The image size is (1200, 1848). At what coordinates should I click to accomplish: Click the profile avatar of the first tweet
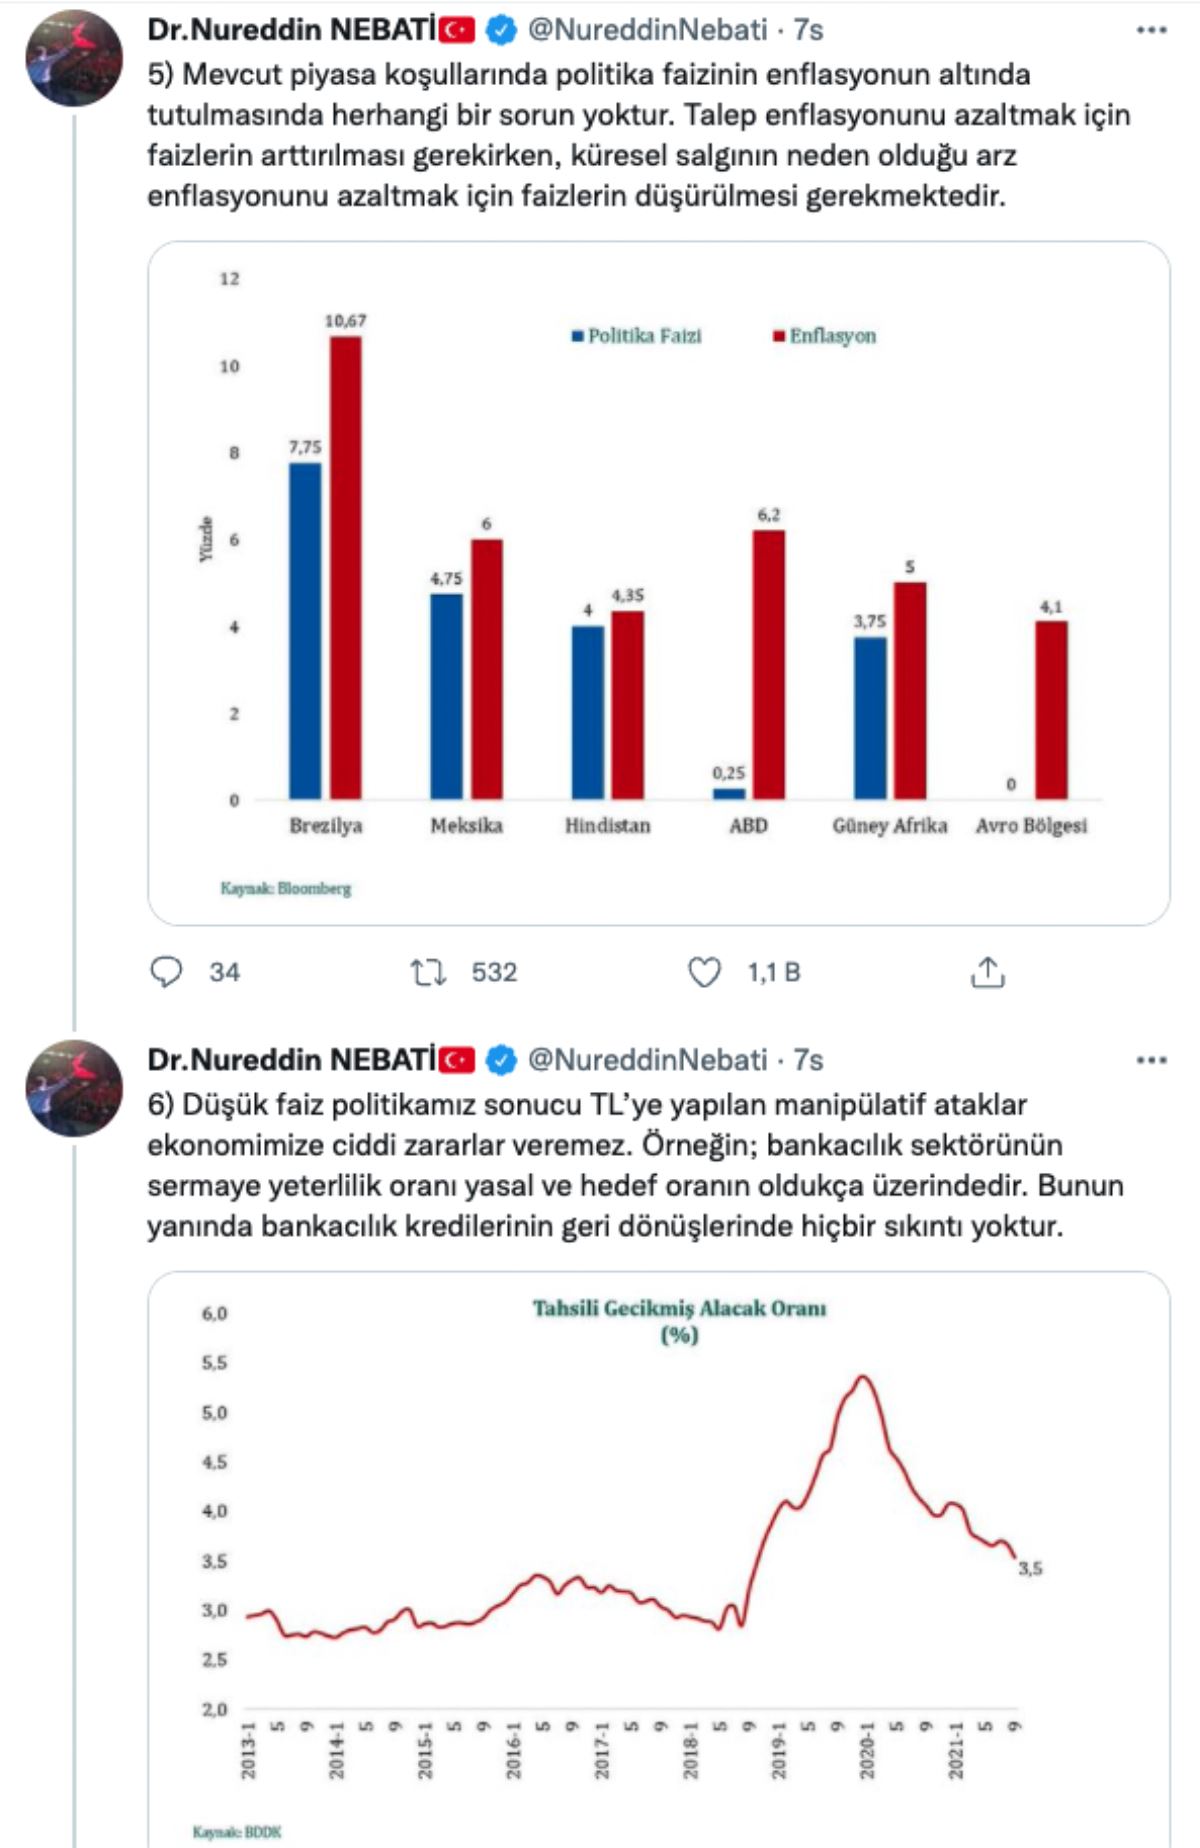[74, 60]
